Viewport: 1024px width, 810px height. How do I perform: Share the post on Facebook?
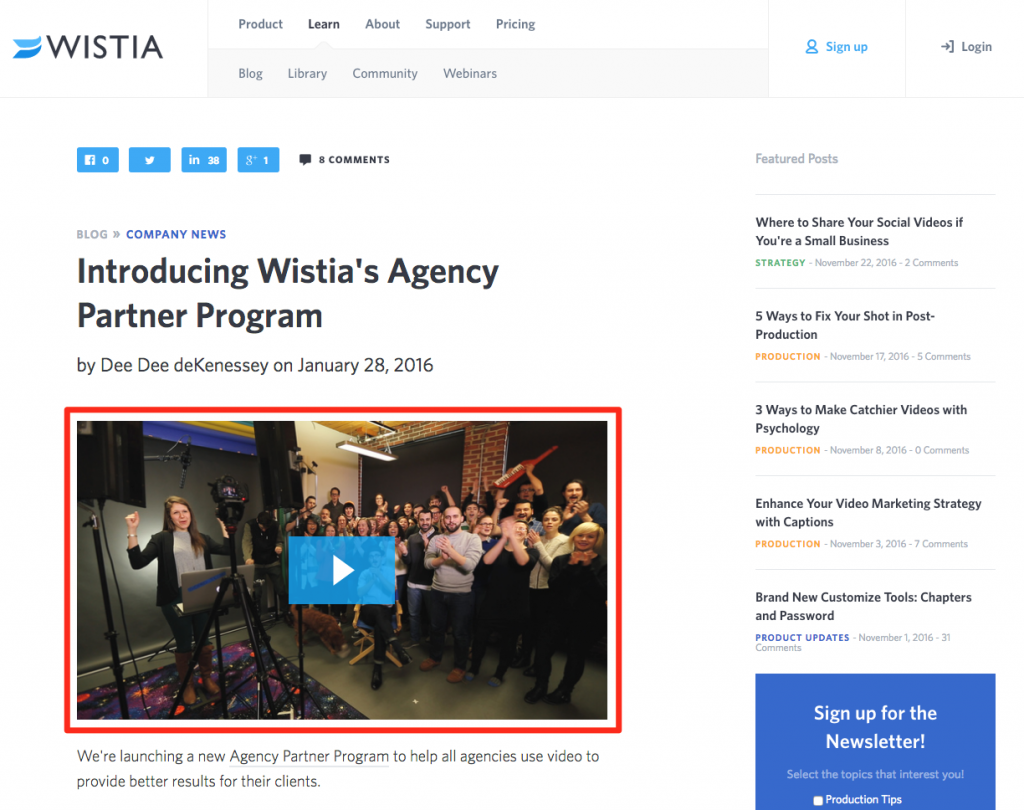click(x=98, y=160)
